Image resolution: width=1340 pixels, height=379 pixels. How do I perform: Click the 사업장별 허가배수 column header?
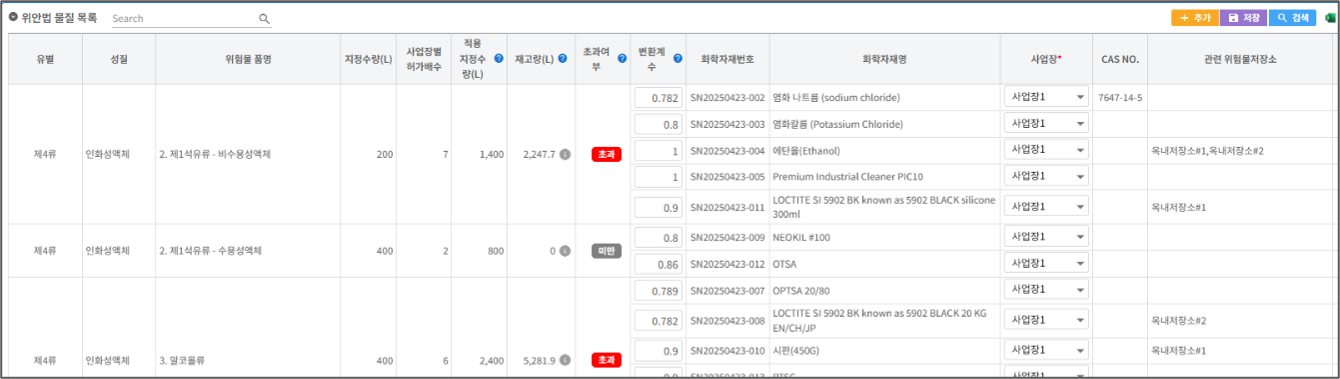pos(423,59)
